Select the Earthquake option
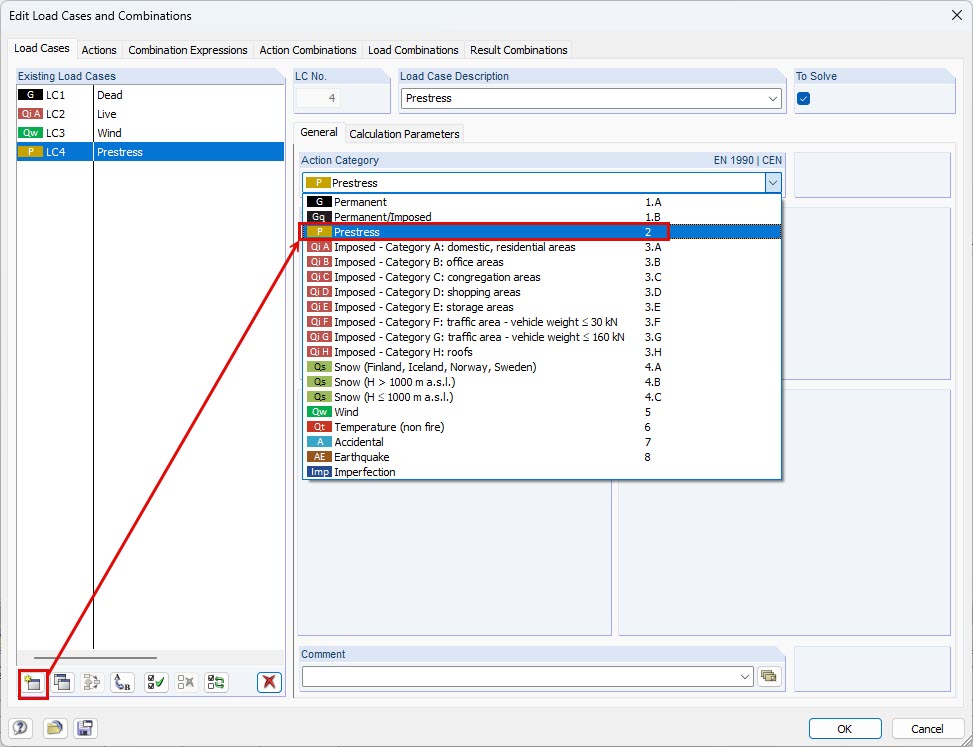This screenshot has height=747, width=973. [x=542, y=457]
